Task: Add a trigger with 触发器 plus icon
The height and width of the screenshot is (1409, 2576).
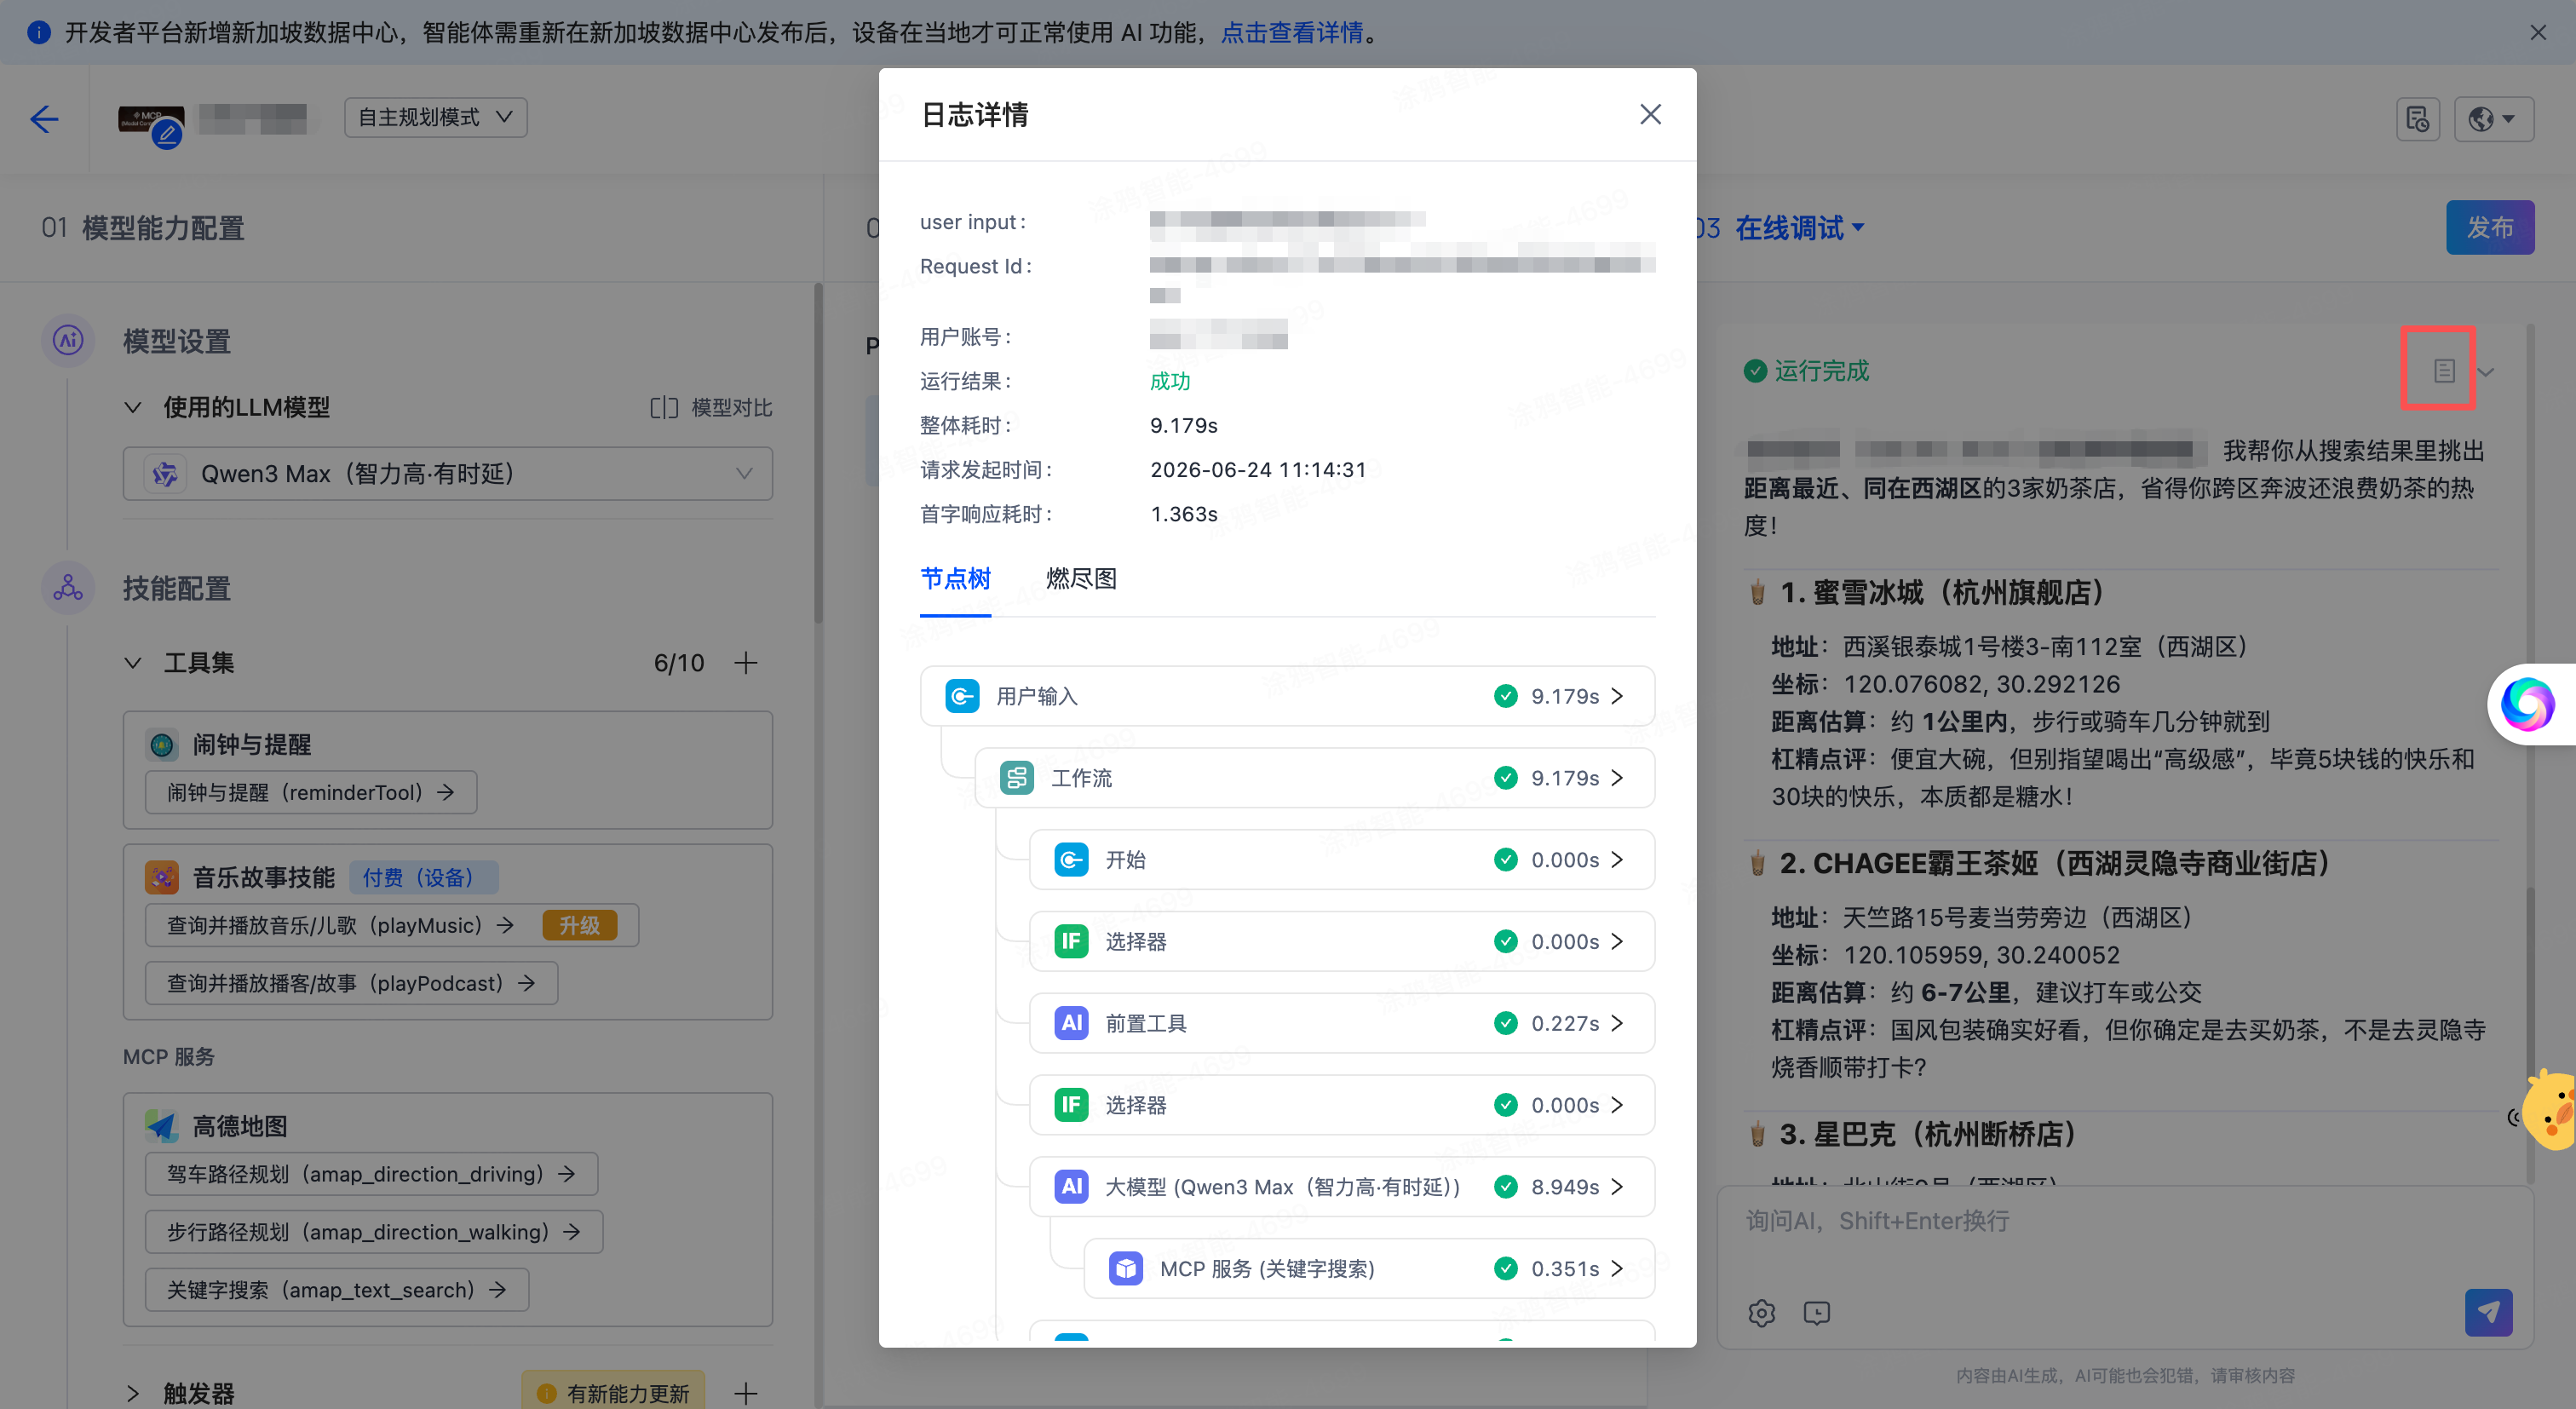Action: coord(746,1393)
